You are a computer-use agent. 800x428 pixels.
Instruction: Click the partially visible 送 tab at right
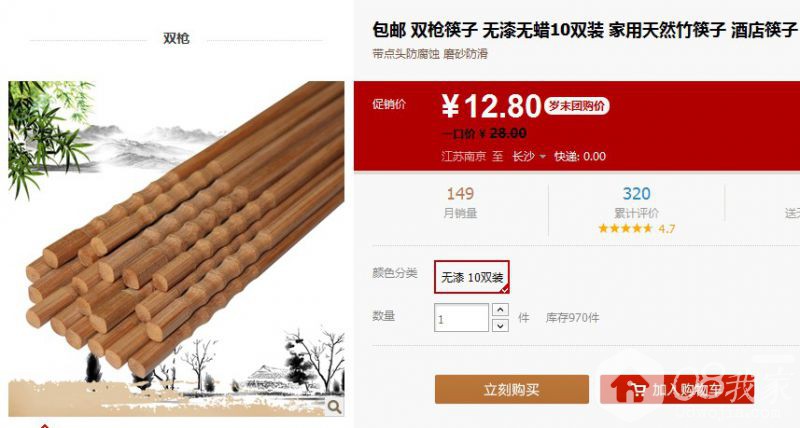(x=792, y=213)
